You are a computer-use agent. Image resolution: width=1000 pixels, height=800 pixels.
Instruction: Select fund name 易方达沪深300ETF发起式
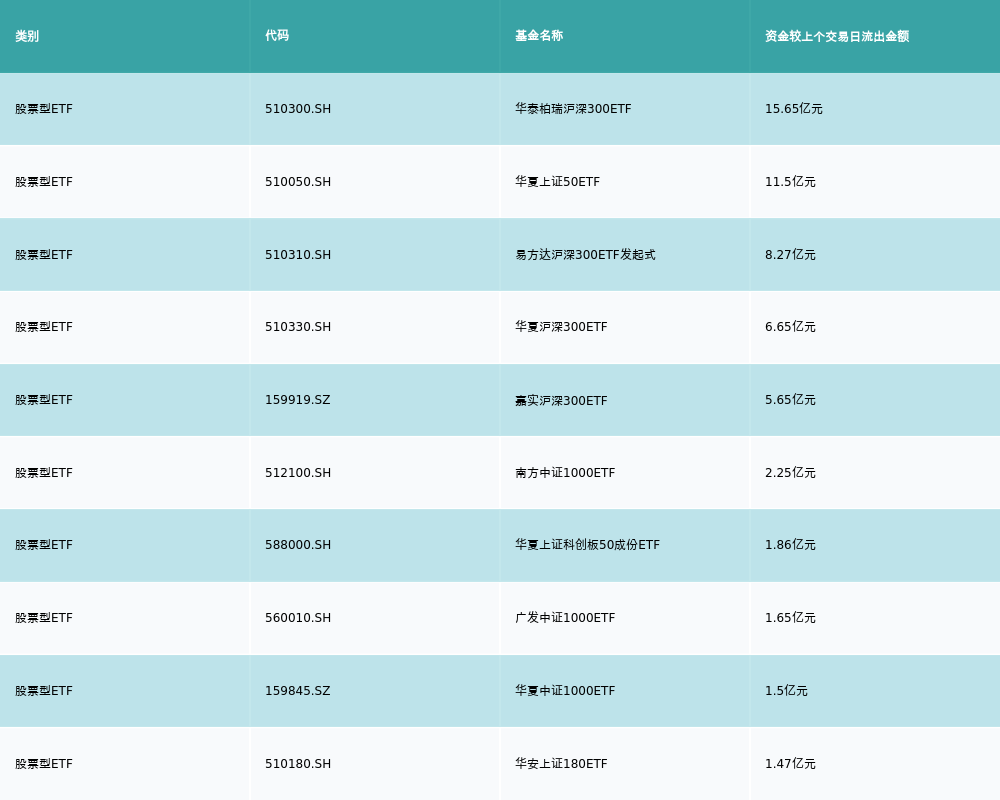pos(585,255)
